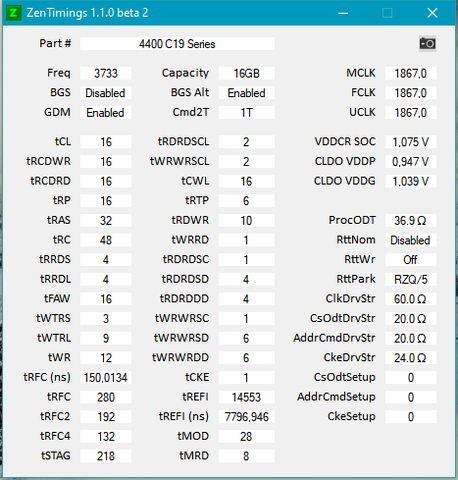This screenshot has height=480, width=458.
Task: Select the tRAS value 32
Action: click(106, 220)
